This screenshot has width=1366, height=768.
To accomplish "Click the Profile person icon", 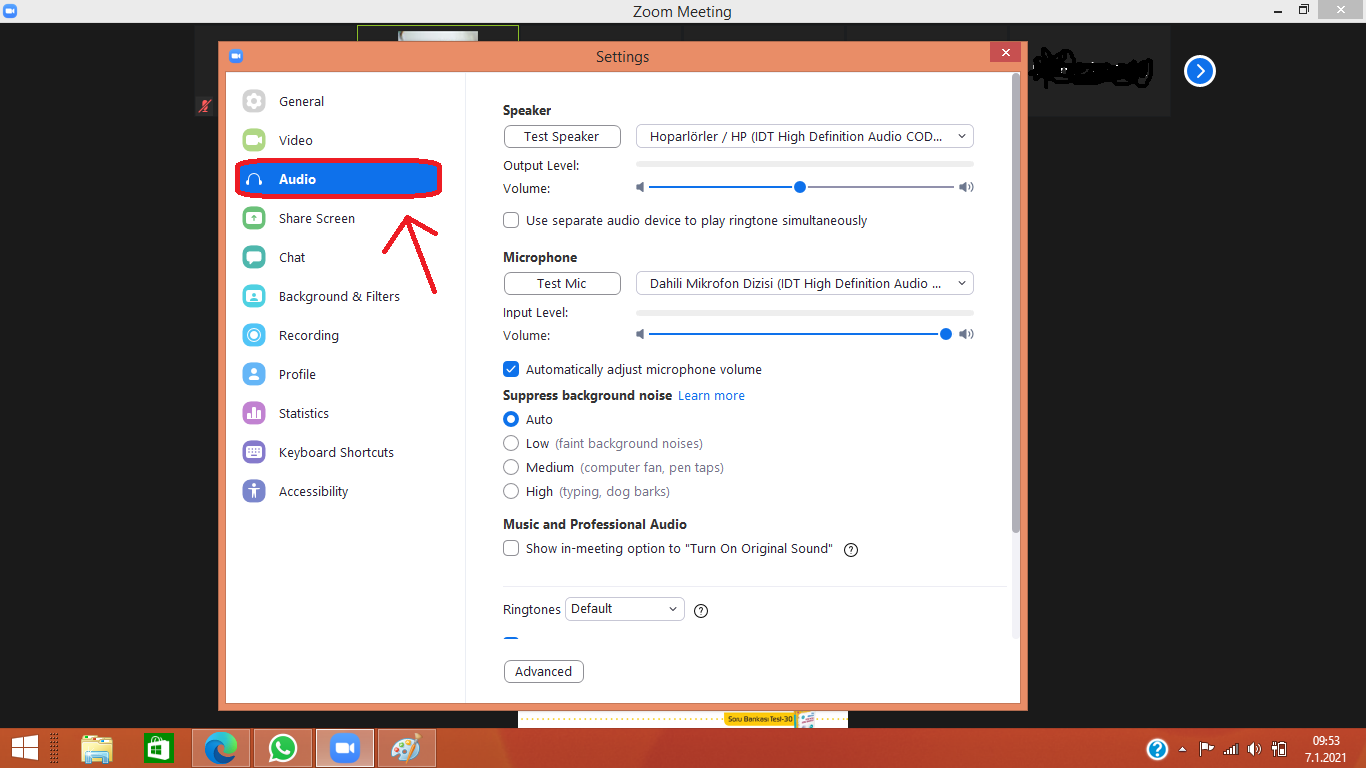I will pyautogui.click(x=254, y=374).
